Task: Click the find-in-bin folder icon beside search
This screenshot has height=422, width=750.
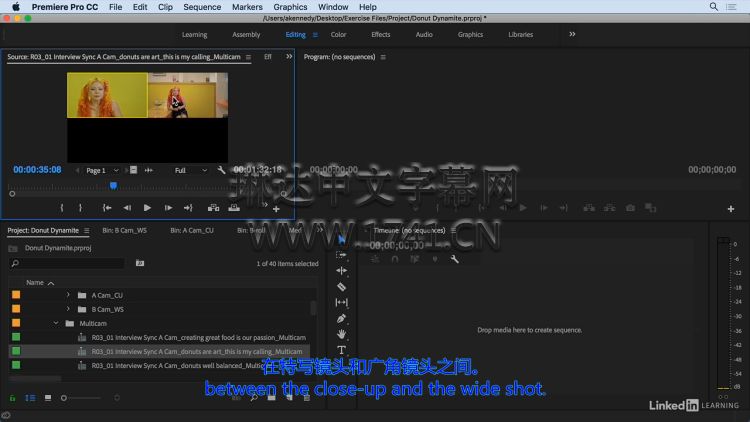Action: [140, 263]
